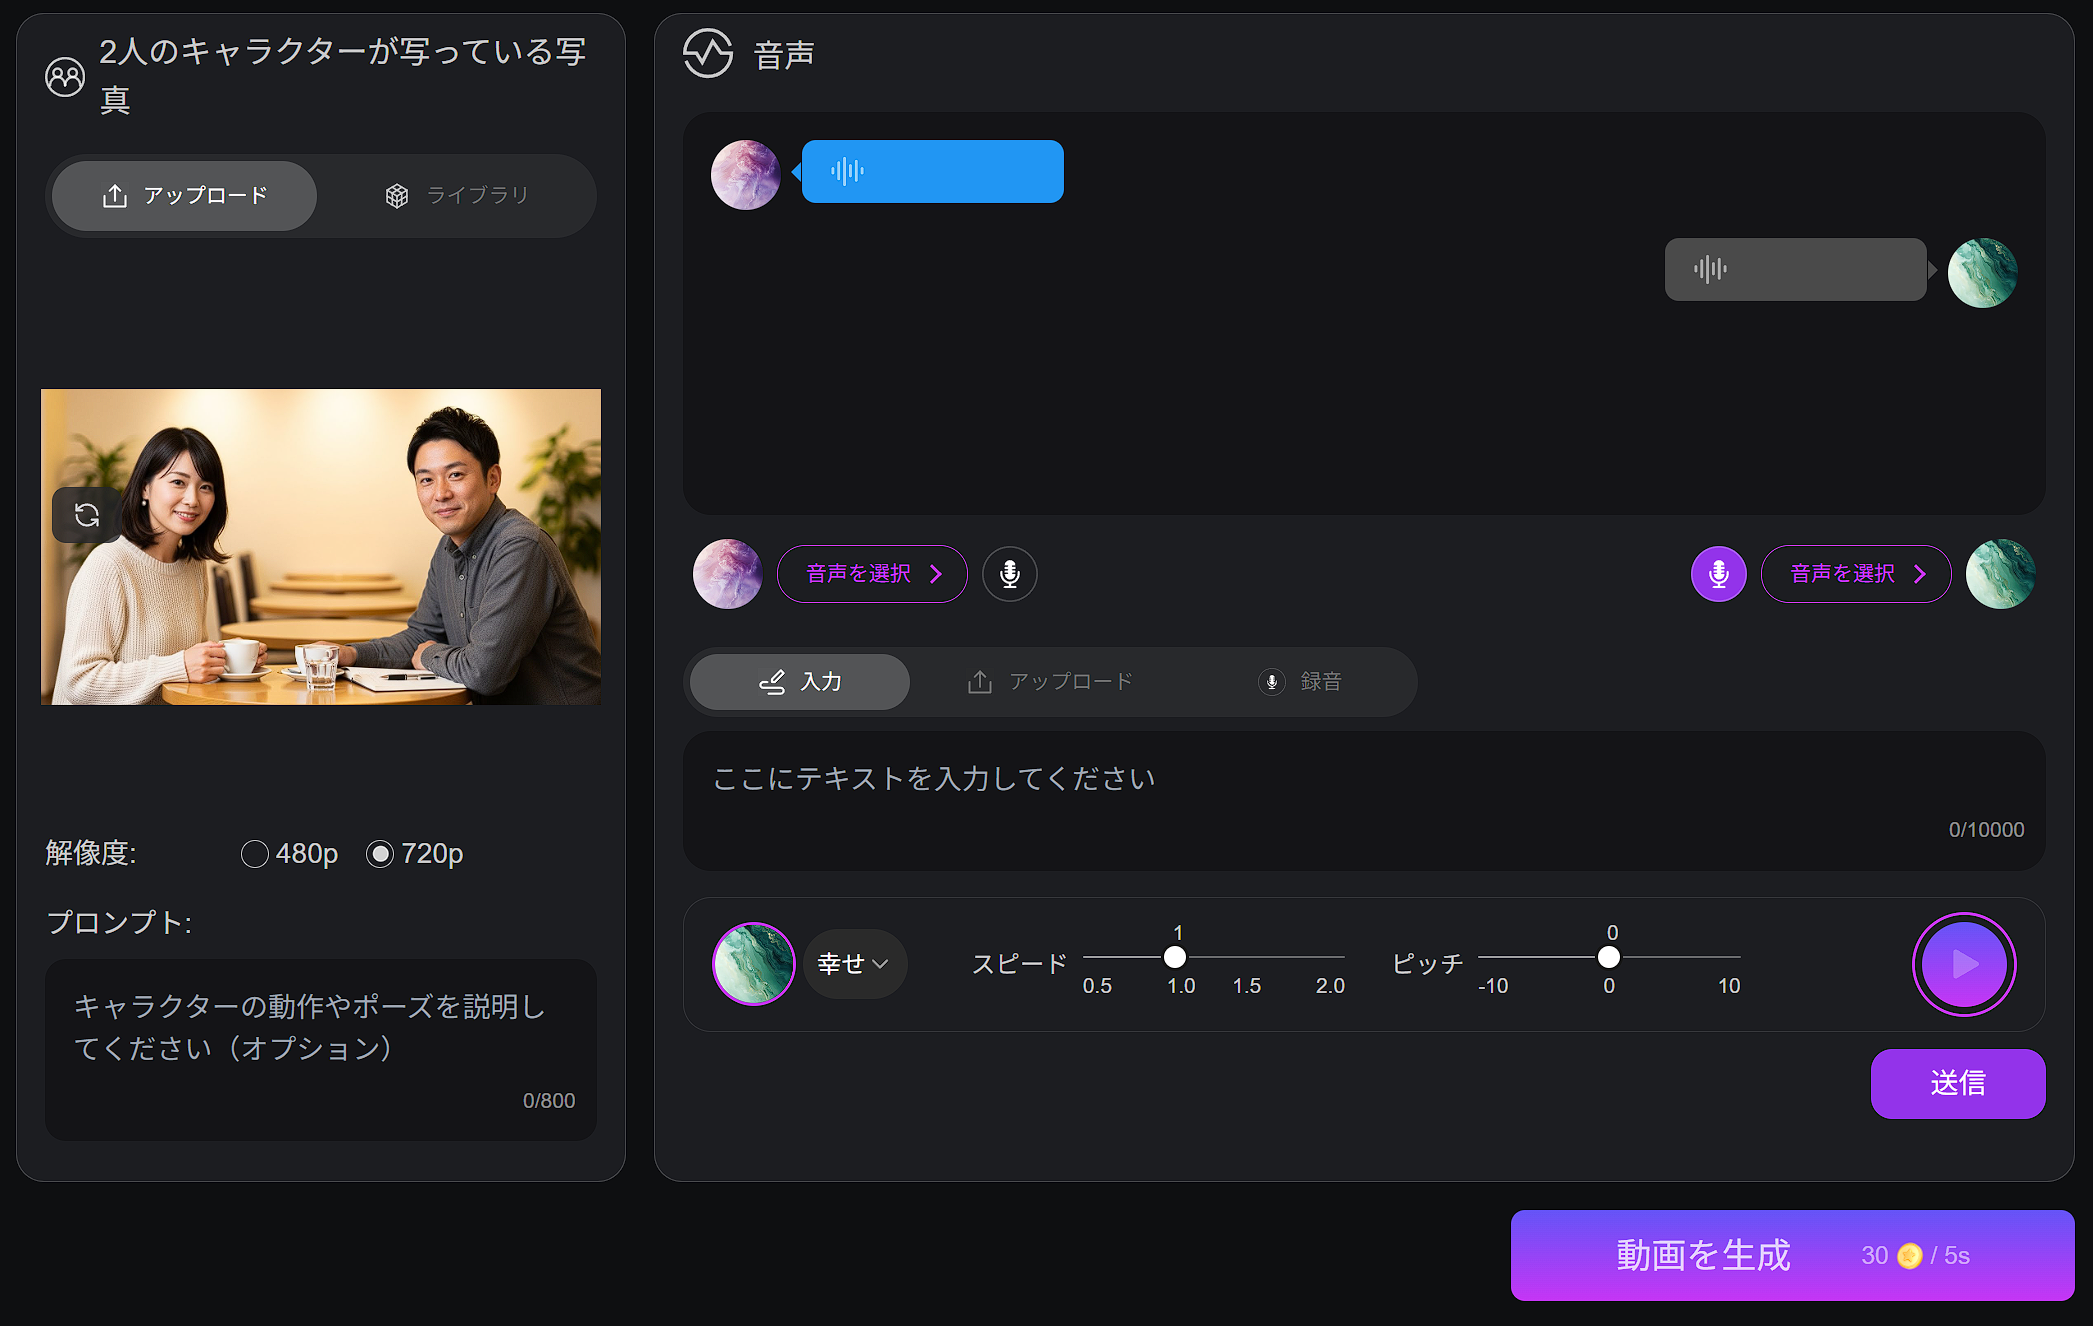This screenshot has height=1326, width=2093.
Task: Open right 音声を選択 voice selector
Action: tap(1855, 574)
